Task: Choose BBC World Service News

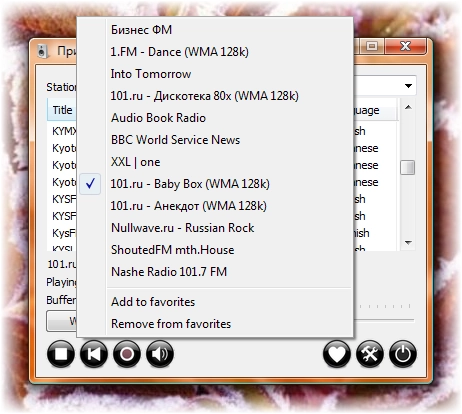Action: tap(215, 140)
